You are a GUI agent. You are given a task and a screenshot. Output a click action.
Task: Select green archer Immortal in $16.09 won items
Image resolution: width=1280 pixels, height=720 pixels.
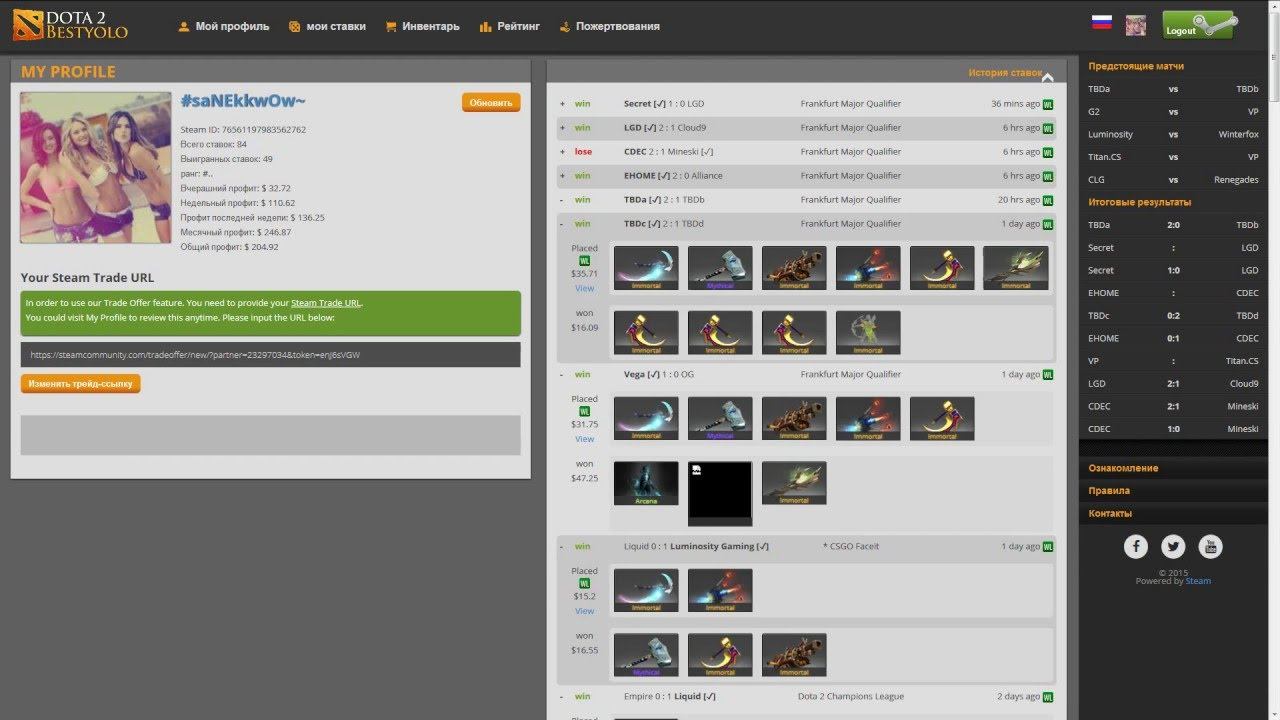click(x=868, y=333)
